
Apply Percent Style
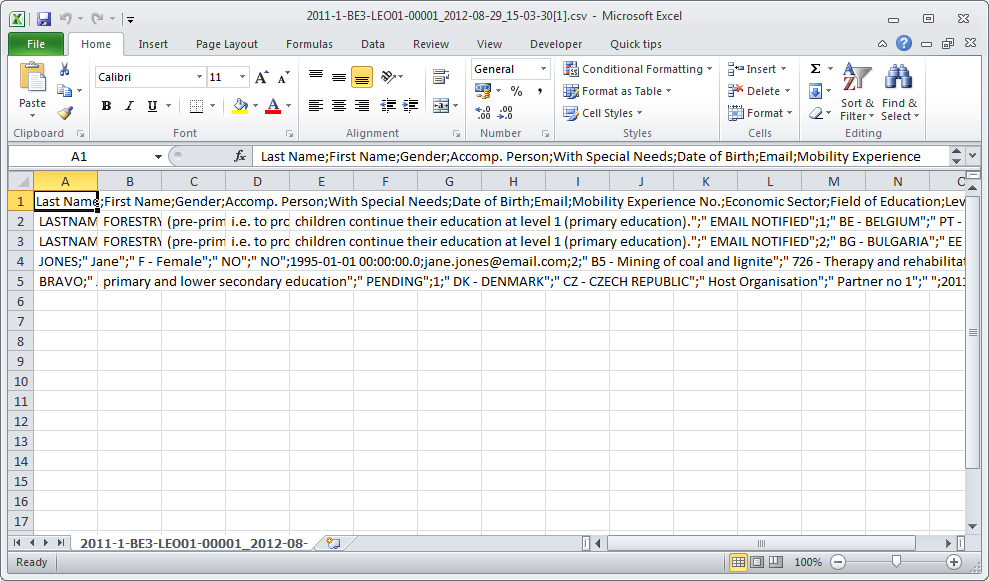517,91
